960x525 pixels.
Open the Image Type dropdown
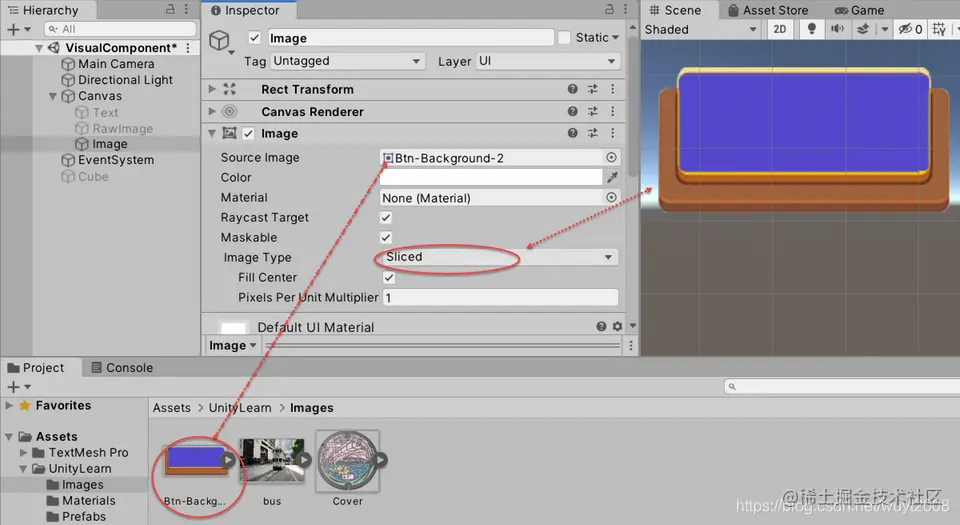pyautogui.click(x=498, y=257)
